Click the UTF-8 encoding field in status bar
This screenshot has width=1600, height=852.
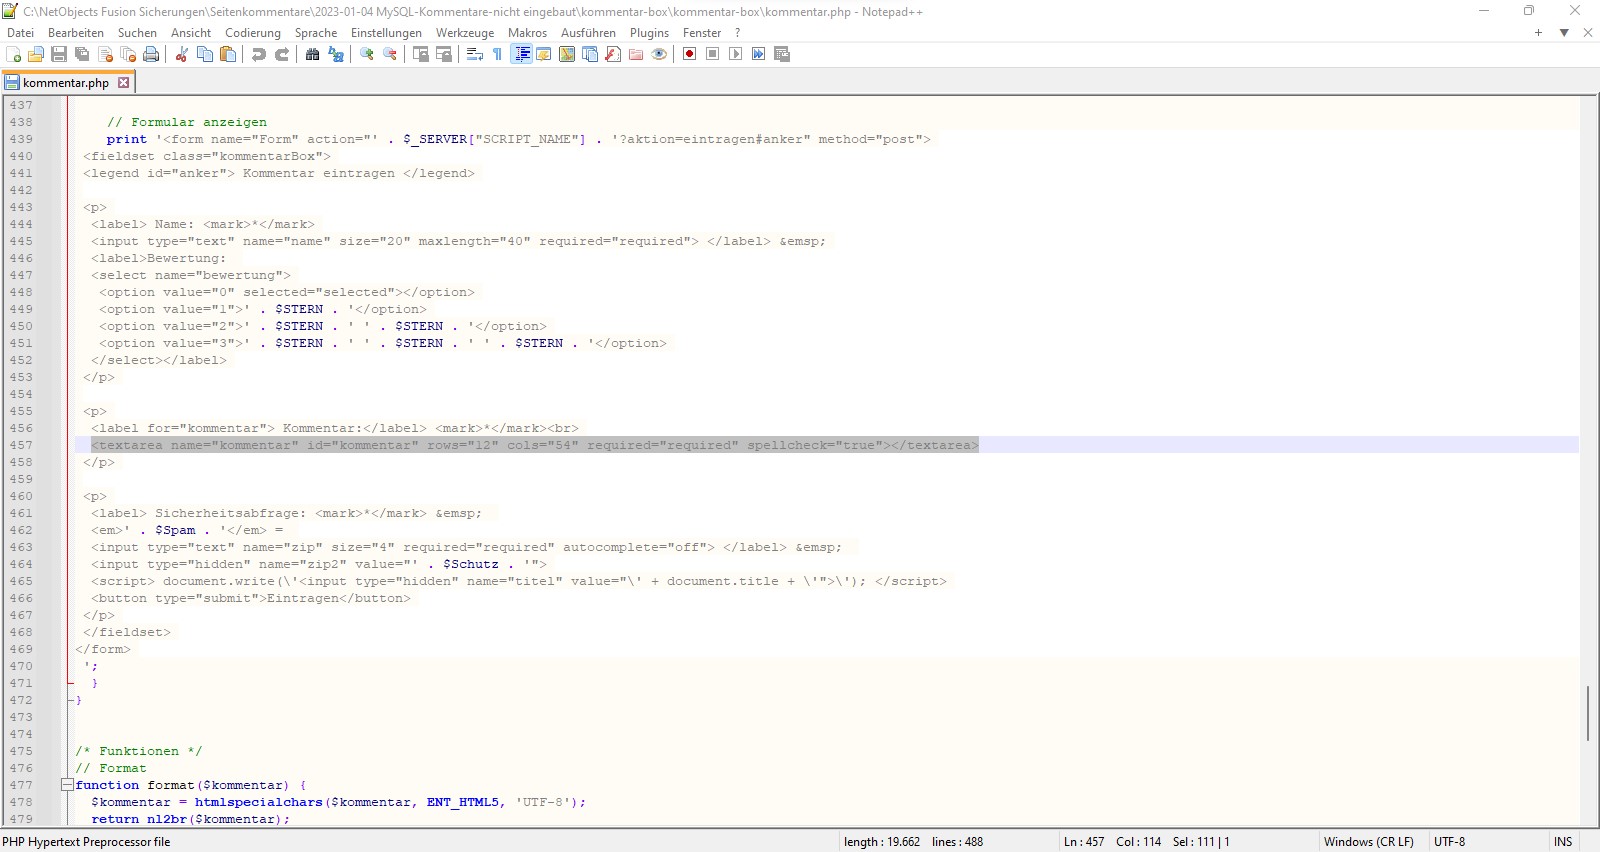click(1449, 842)
